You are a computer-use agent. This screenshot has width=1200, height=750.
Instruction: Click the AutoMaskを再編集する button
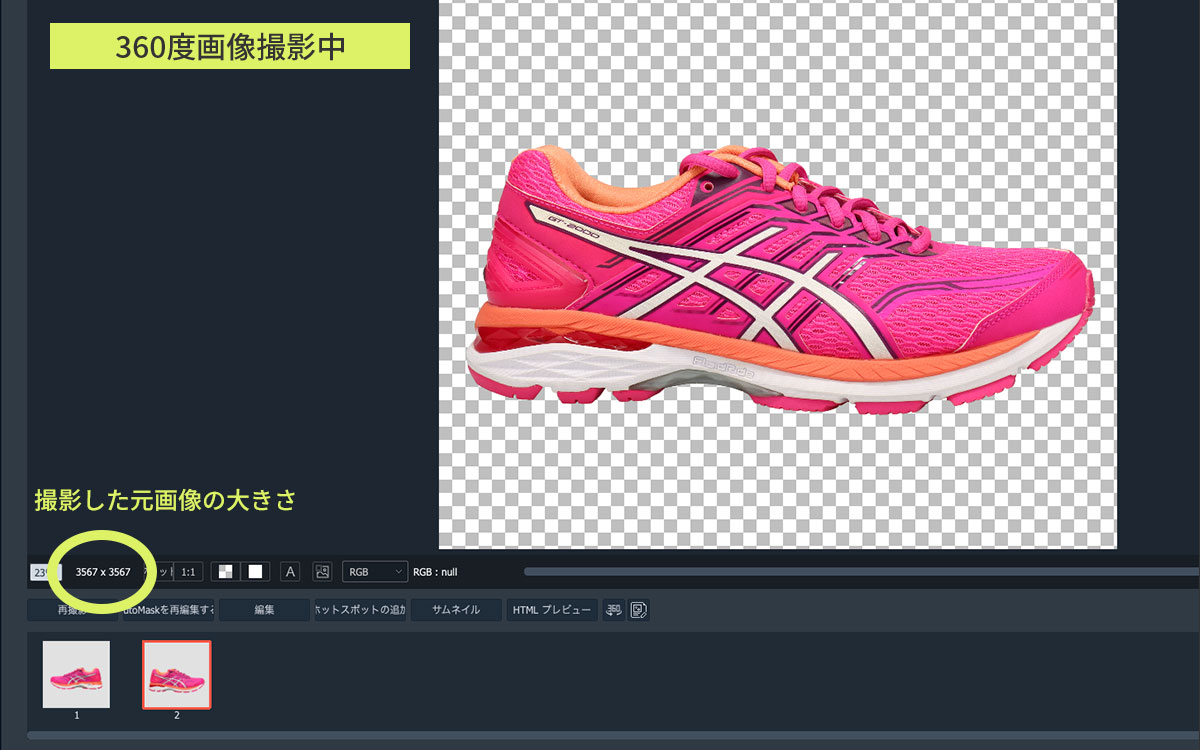tap(168, 610)
